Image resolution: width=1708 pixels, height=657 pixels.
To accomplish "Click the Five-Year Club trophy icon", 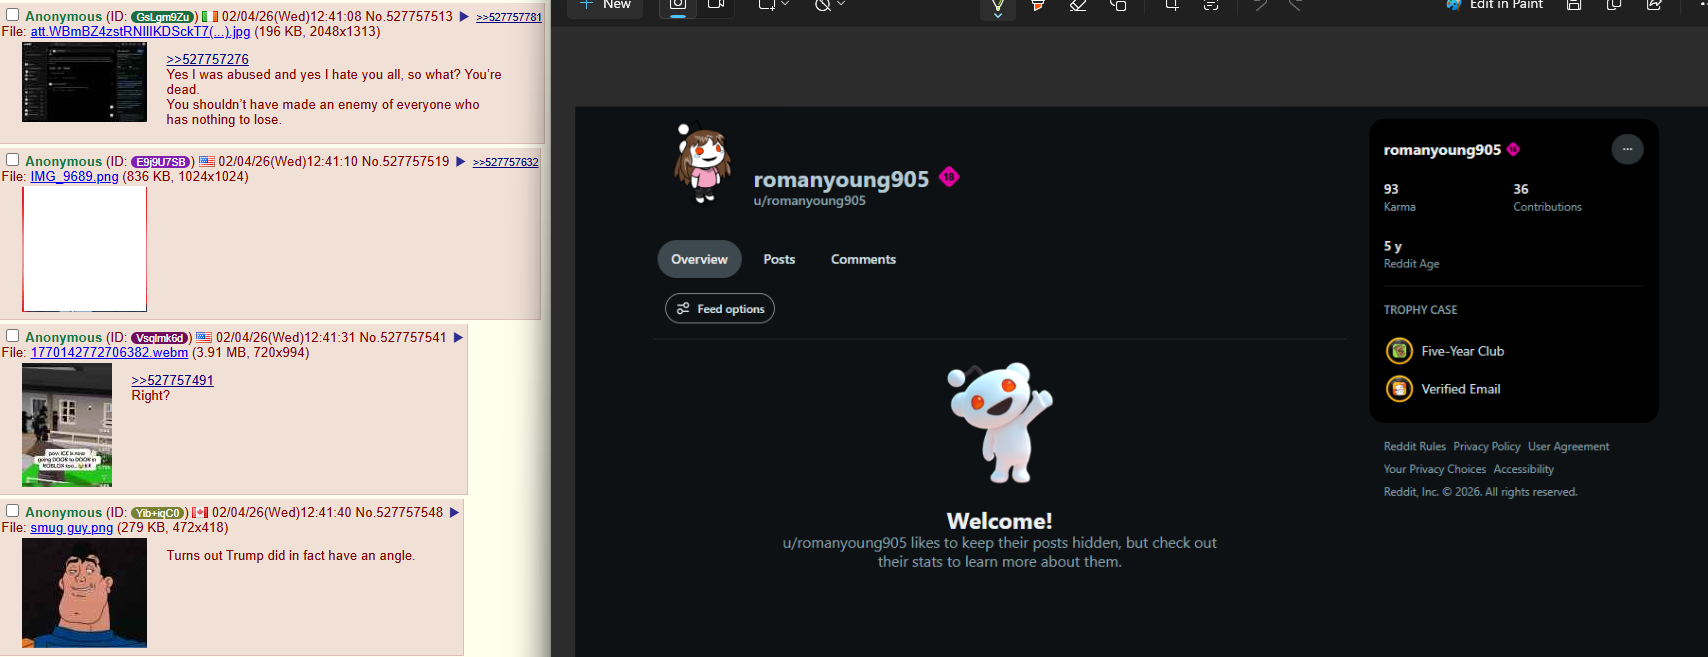I will point(1399,351).
